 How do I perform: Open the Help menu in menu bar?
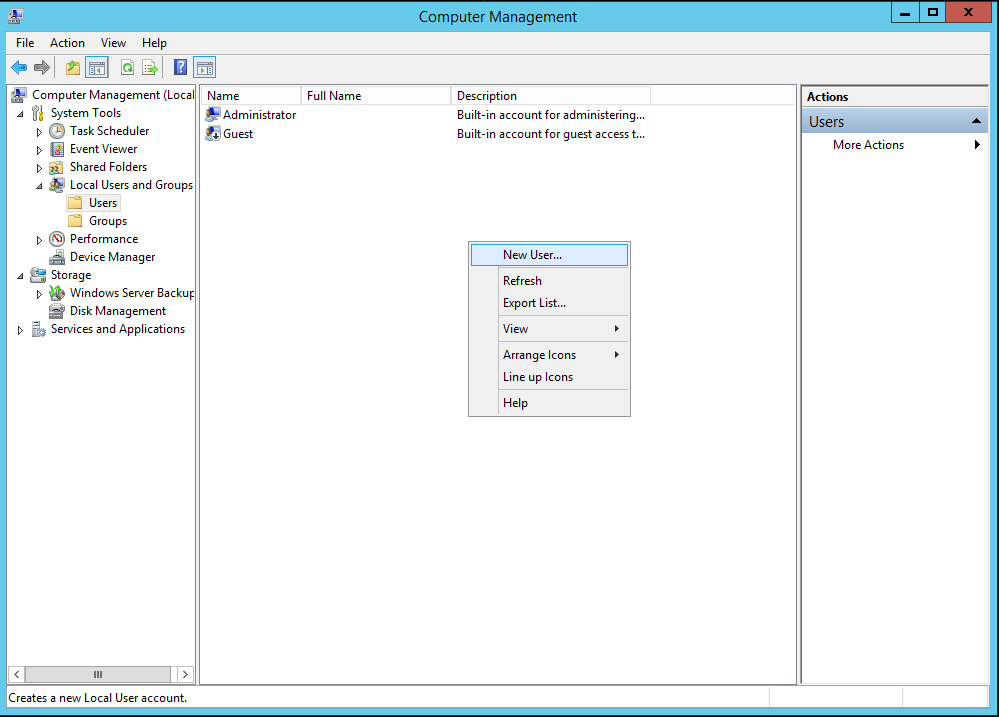point(154,43)
